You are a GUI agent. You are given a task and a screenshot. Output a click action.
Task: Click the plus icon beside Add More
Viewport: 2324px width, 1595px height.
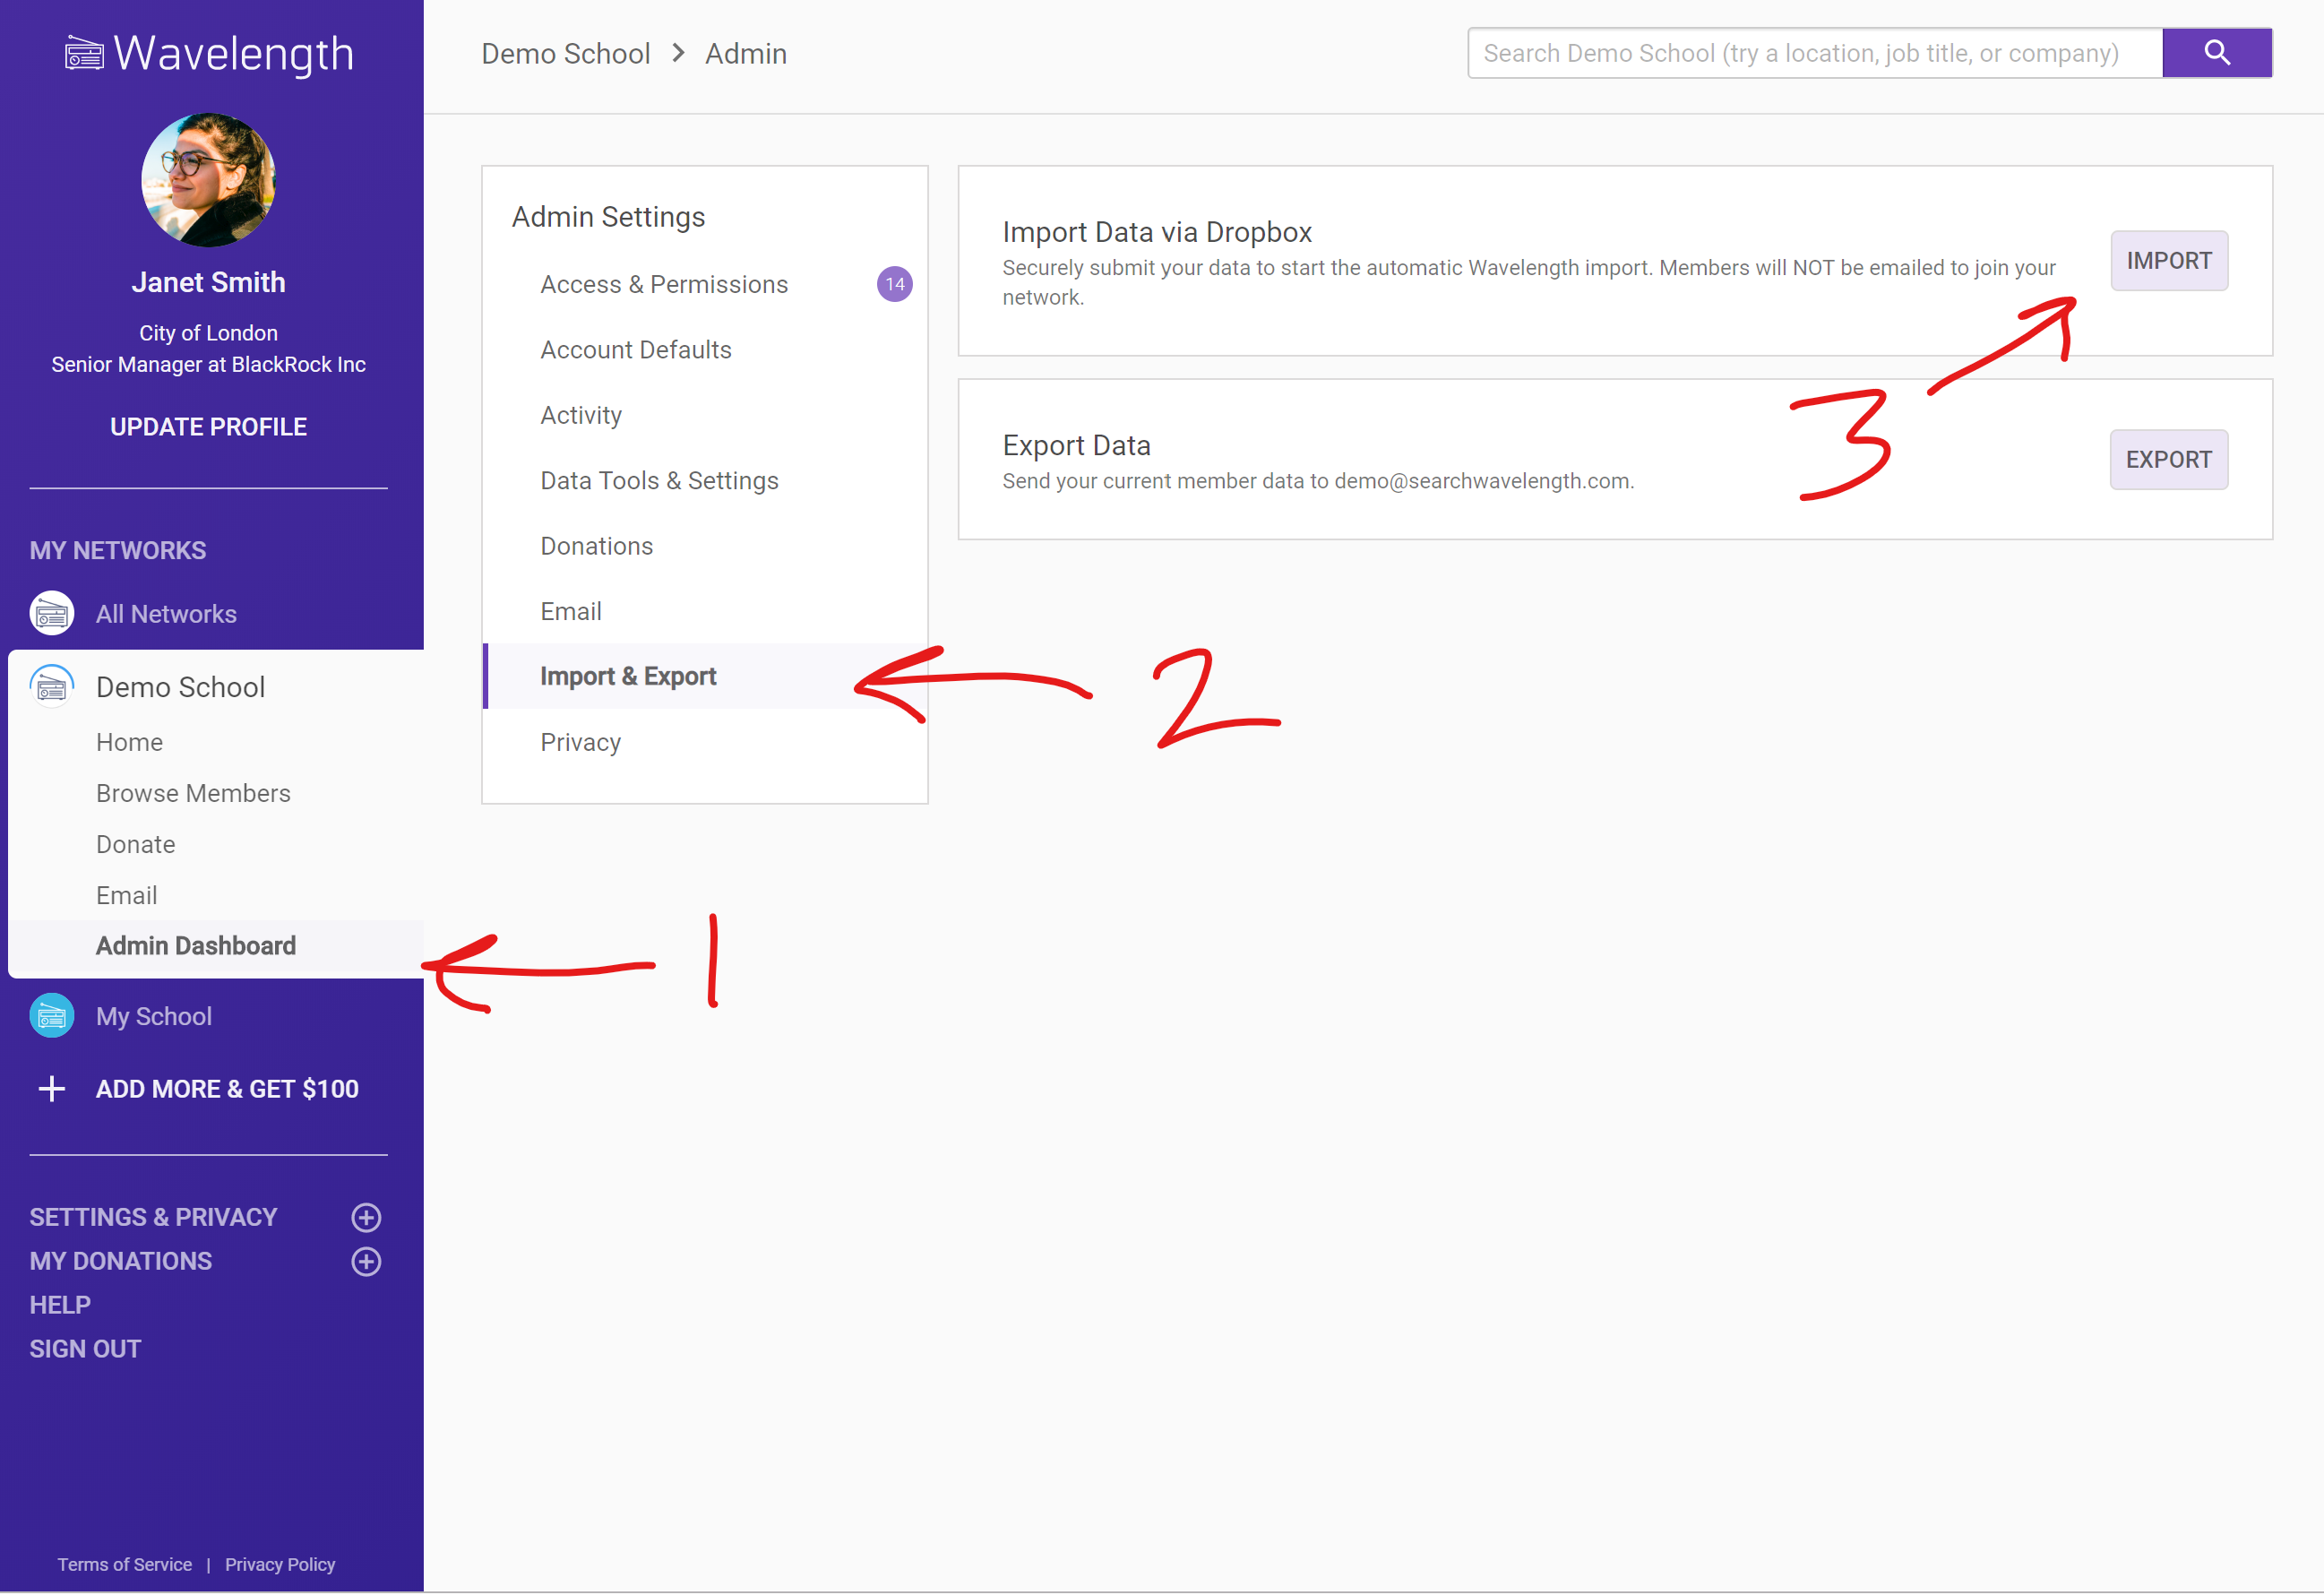tap(52, 1089)
